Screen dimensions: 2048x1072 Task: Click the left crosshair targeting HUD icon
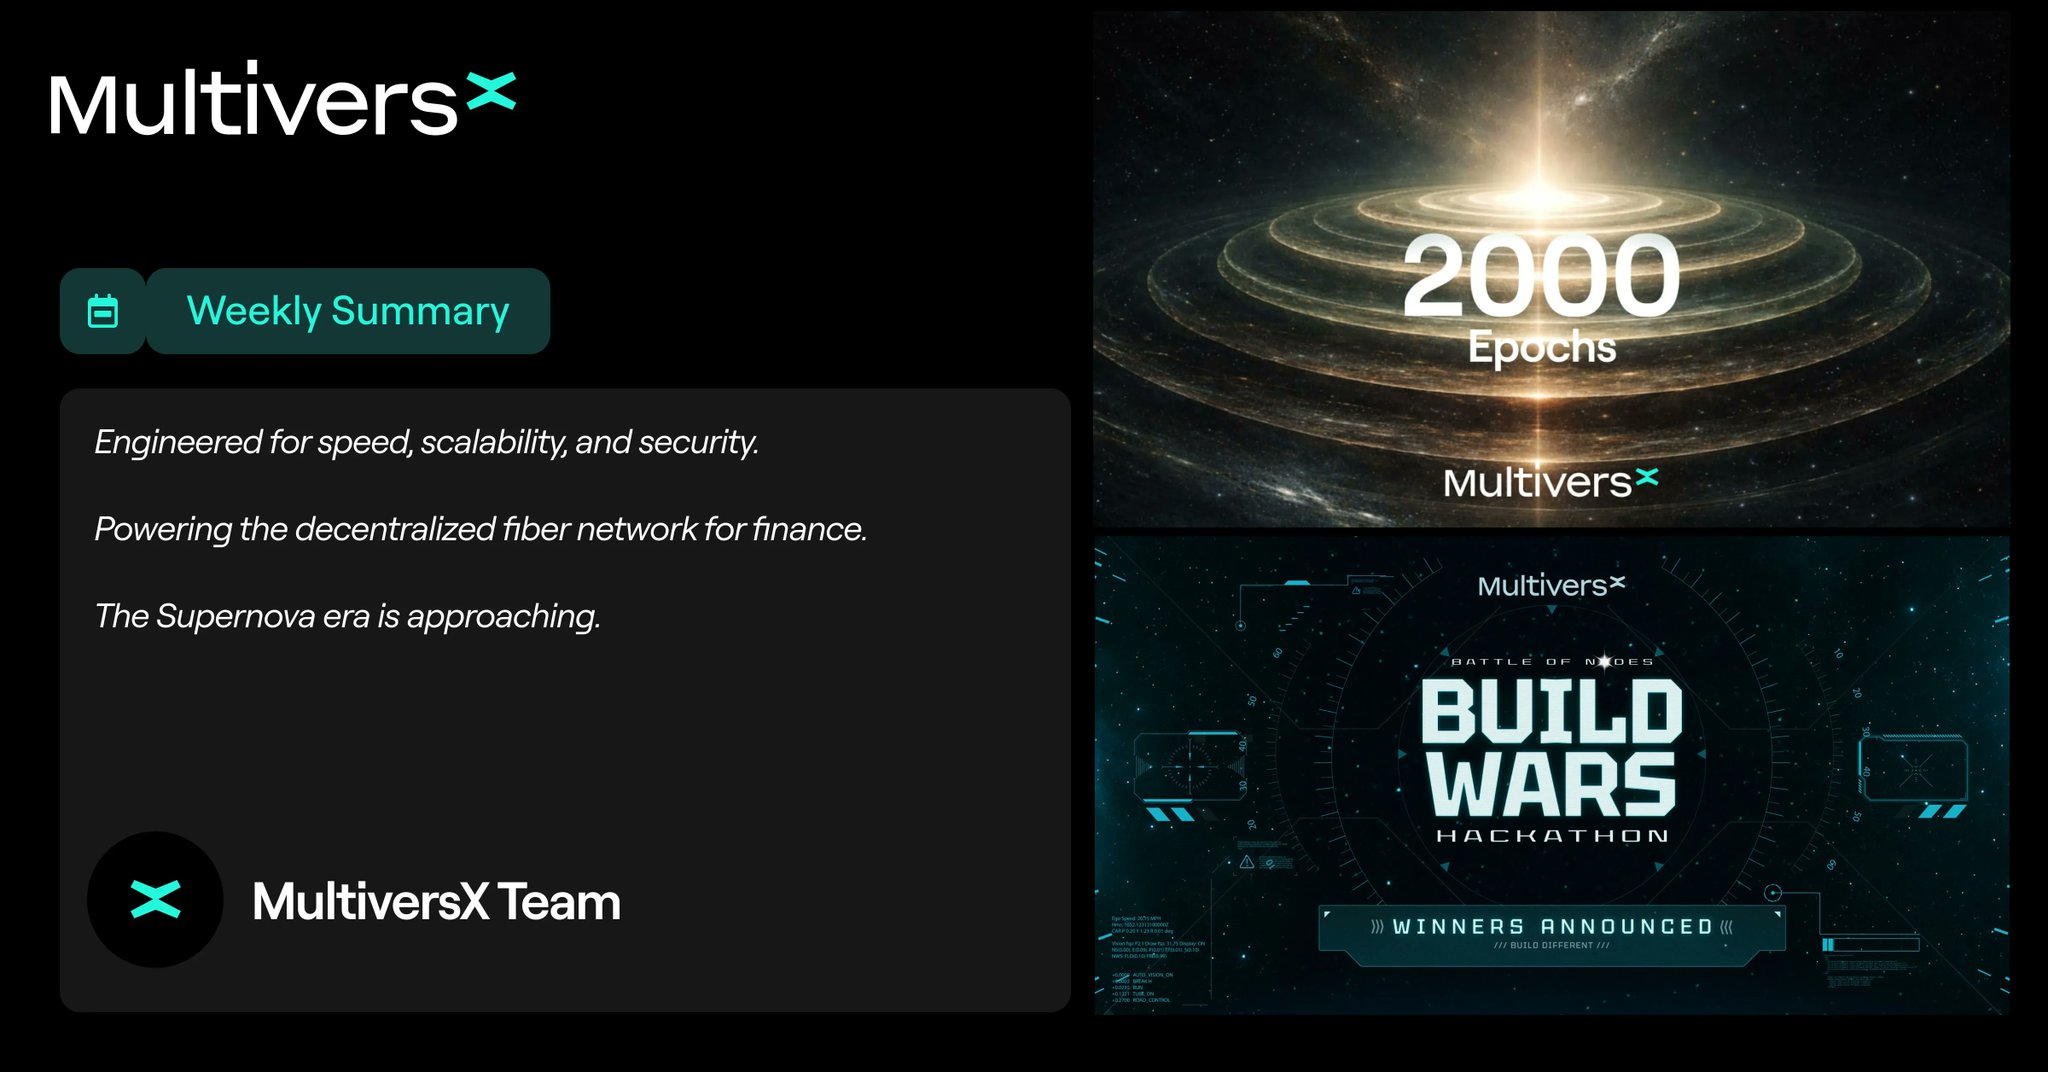(x=1190, y=766)
